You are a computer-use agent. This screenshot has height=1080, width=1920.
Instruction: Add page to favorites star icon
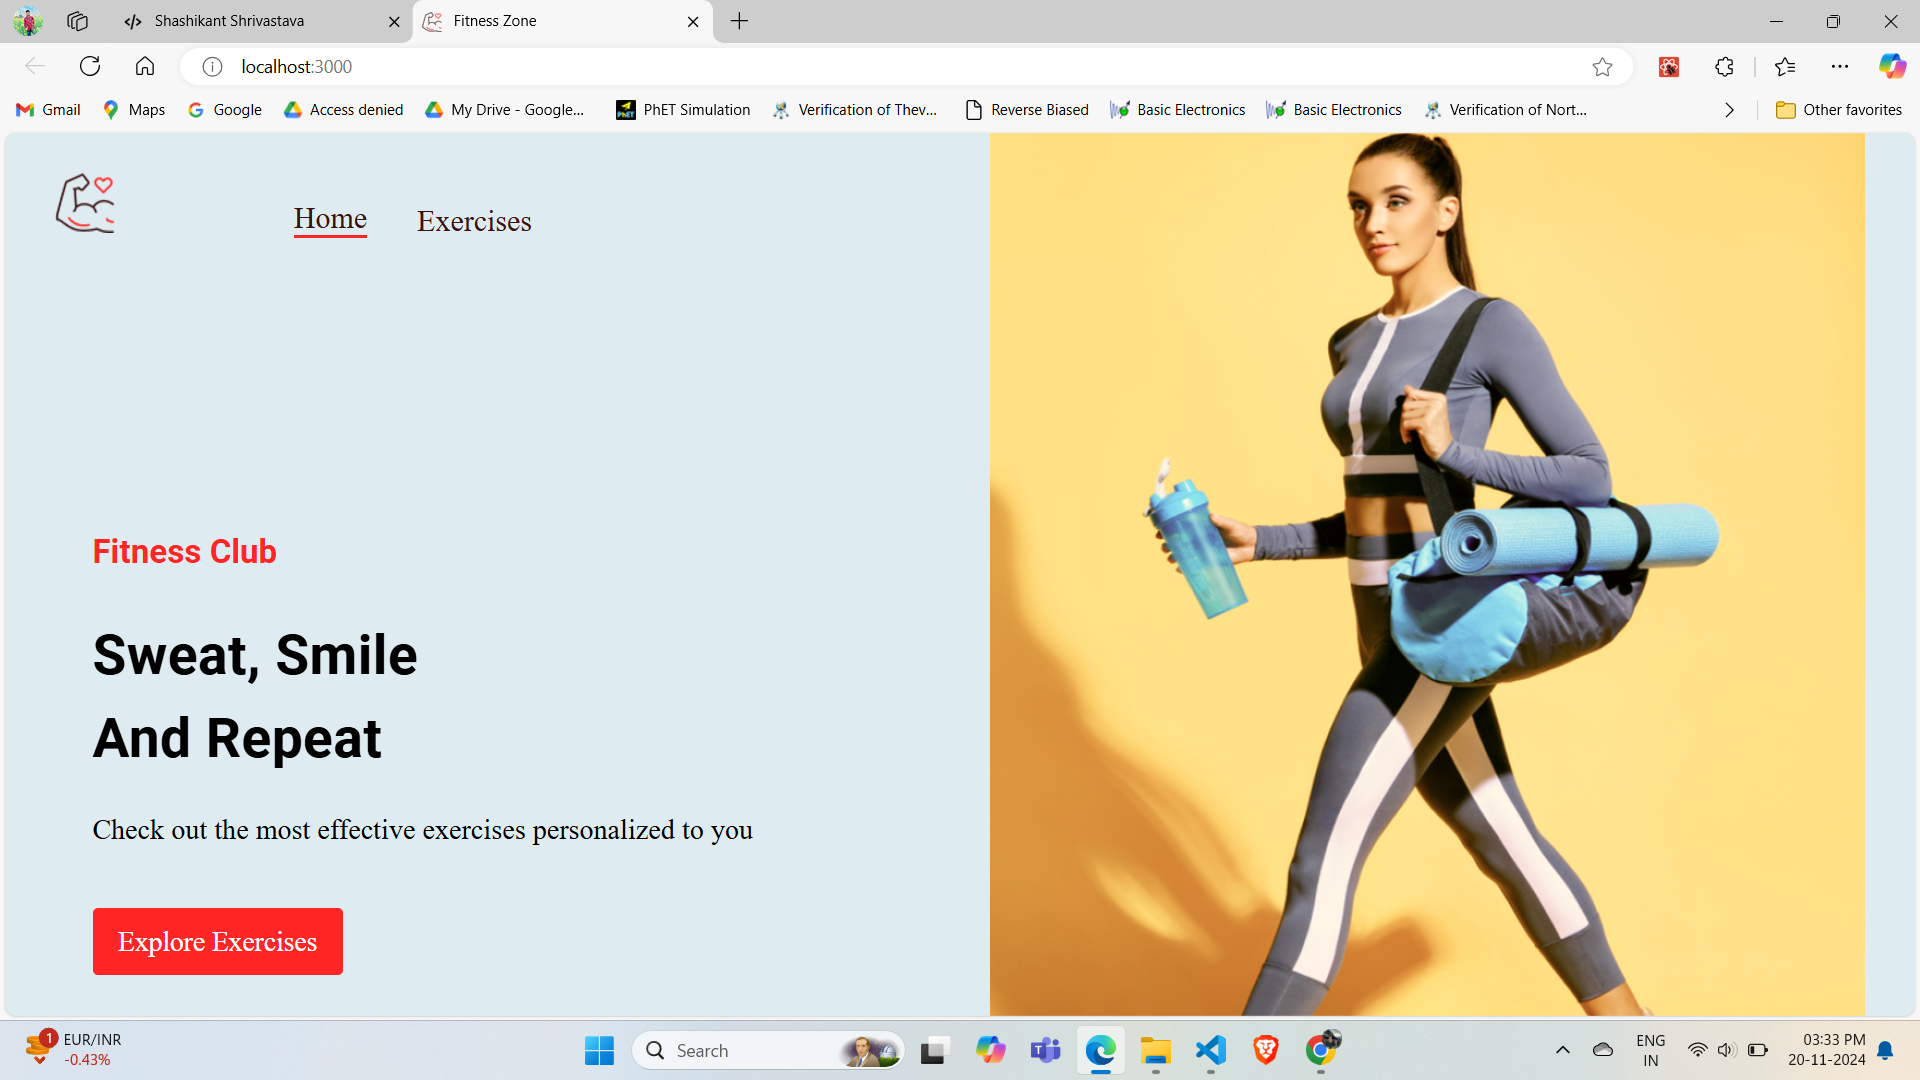1602,67
